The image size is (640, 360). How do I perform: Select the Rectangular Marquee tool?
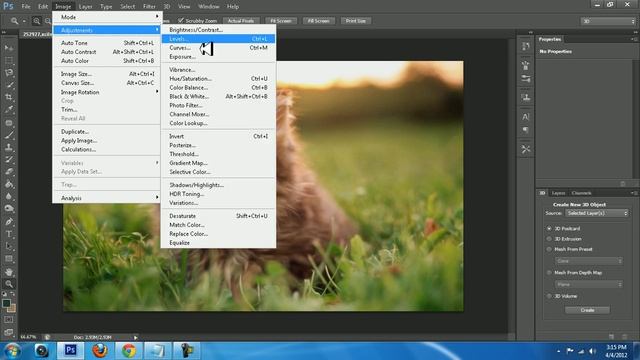[x=9, y=60]
